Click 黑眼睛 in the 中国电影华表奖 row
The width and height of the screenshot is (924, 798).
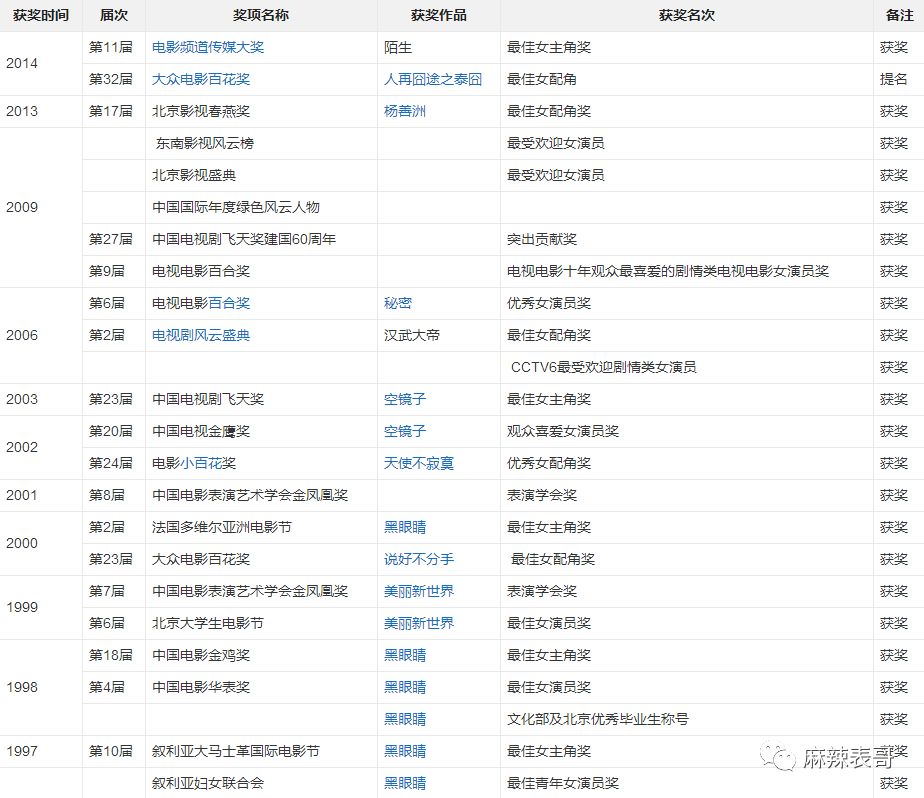[x=405, y=687]
